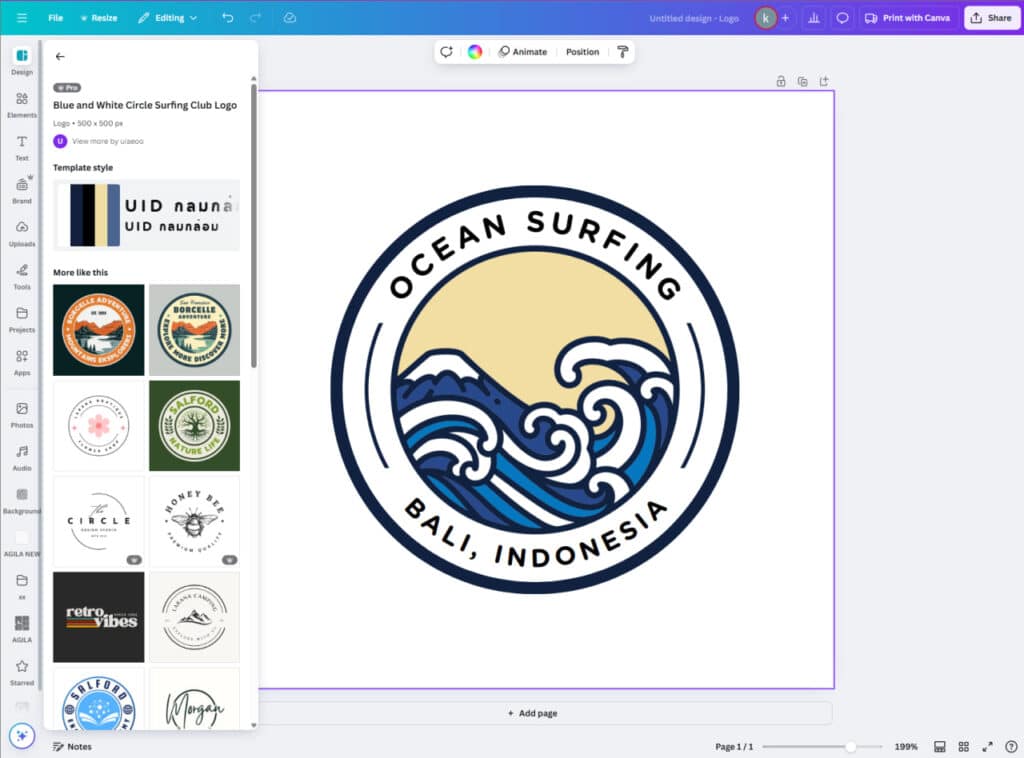Toggle the page thumbnails view icon

pos(939,746)
